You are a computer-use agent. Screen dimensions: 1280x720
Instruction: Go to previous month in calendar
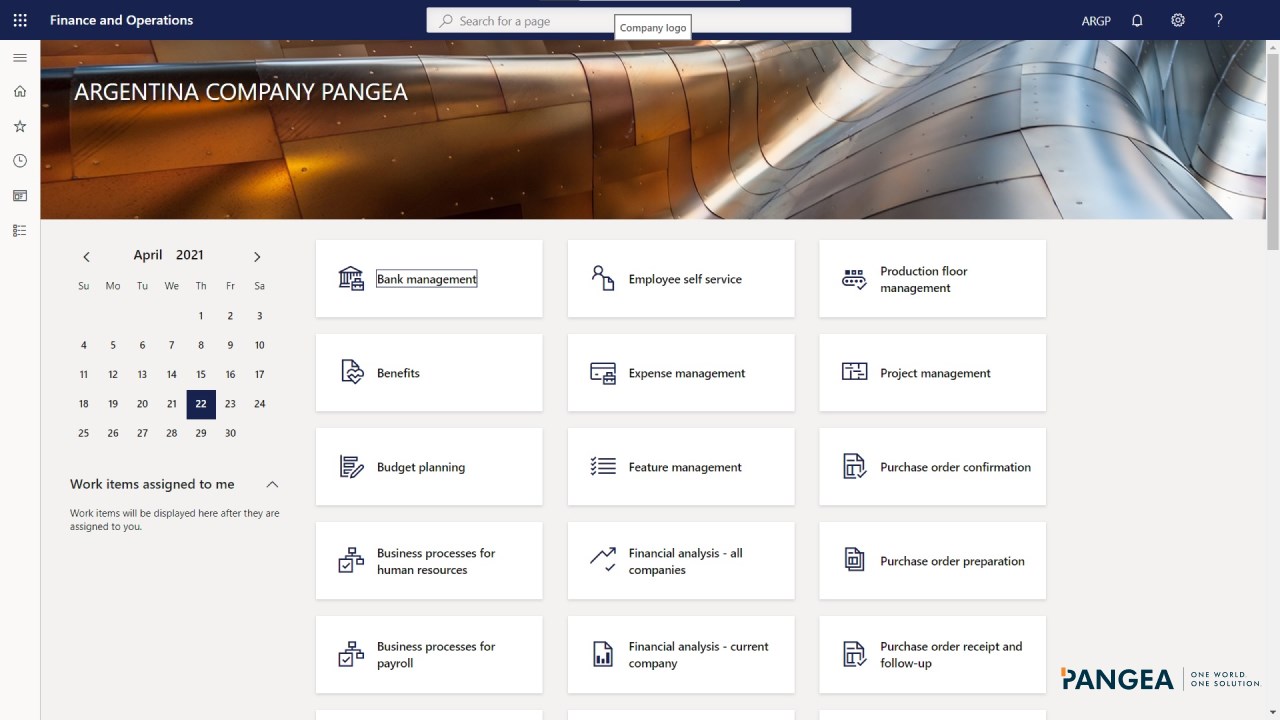tap(87, 257)
